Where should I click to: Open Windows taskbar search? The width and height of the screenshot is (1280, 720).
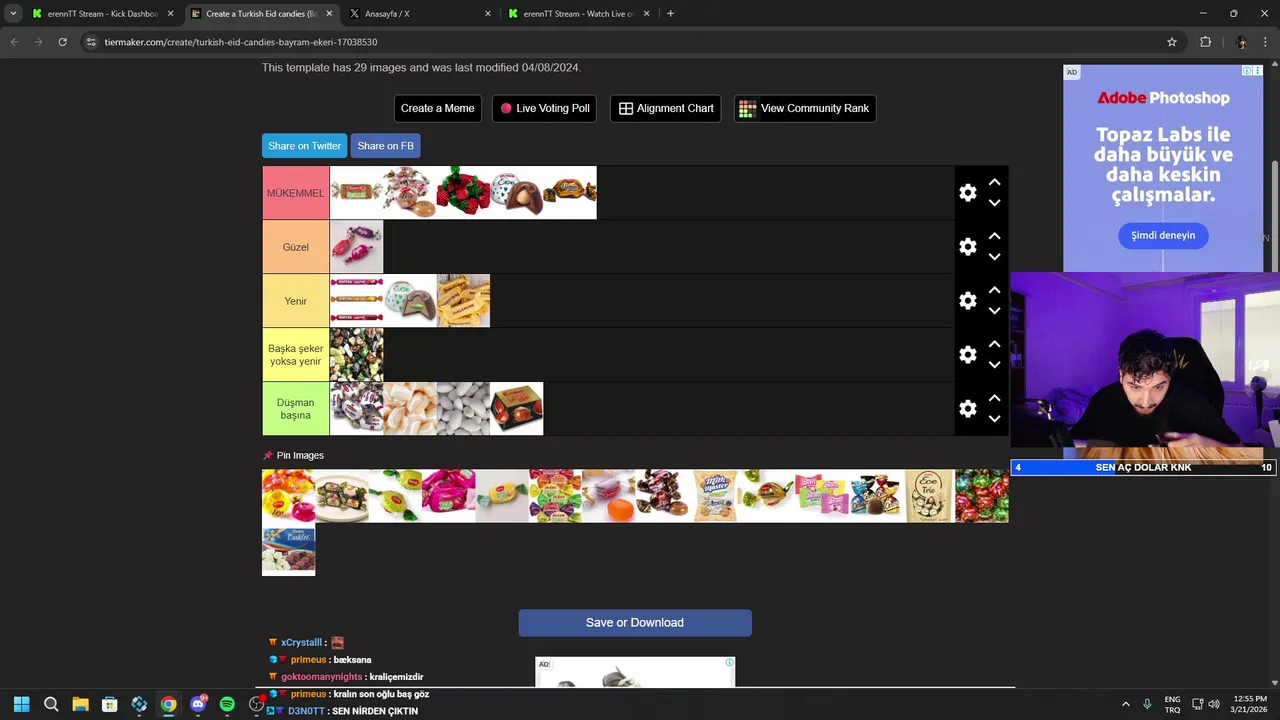click(51, 704)
